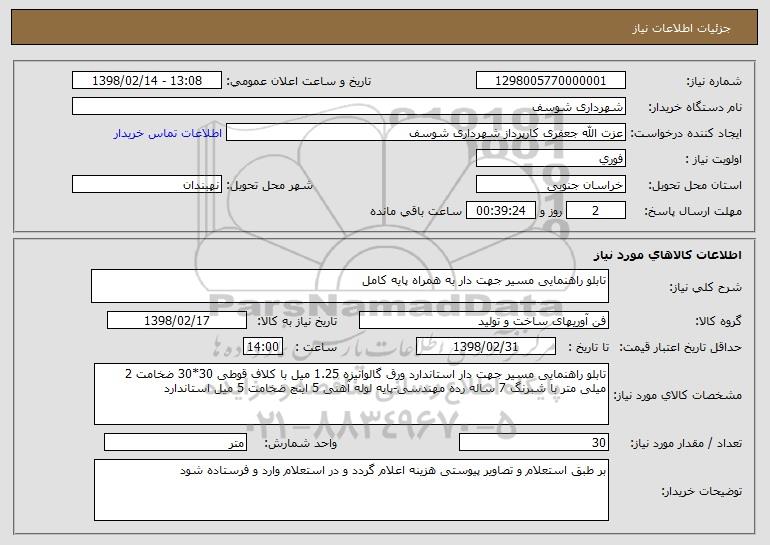770x545 pixels.
Task: Click the goods specifications text area
Action: coord(351,394)
